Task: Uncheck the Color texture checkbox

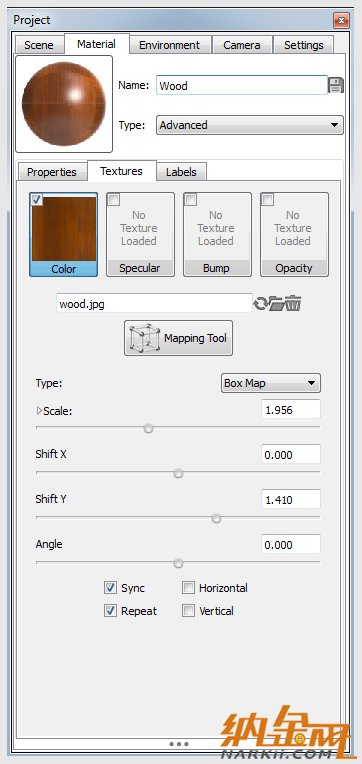Action: 37,199
